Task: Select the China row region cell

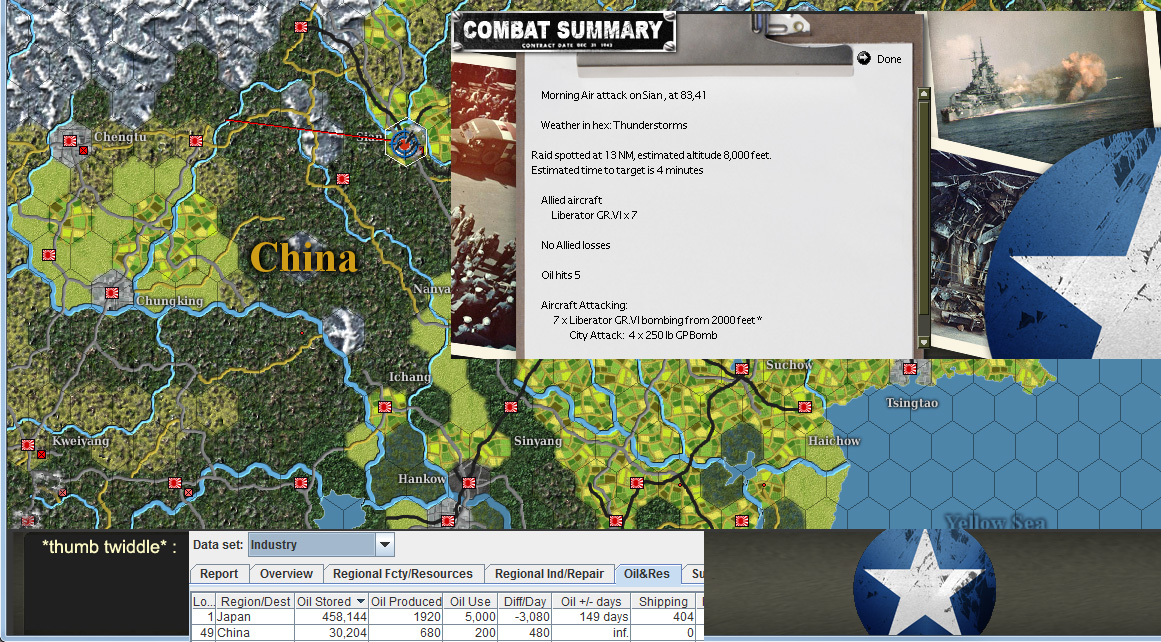Action: 255,633
